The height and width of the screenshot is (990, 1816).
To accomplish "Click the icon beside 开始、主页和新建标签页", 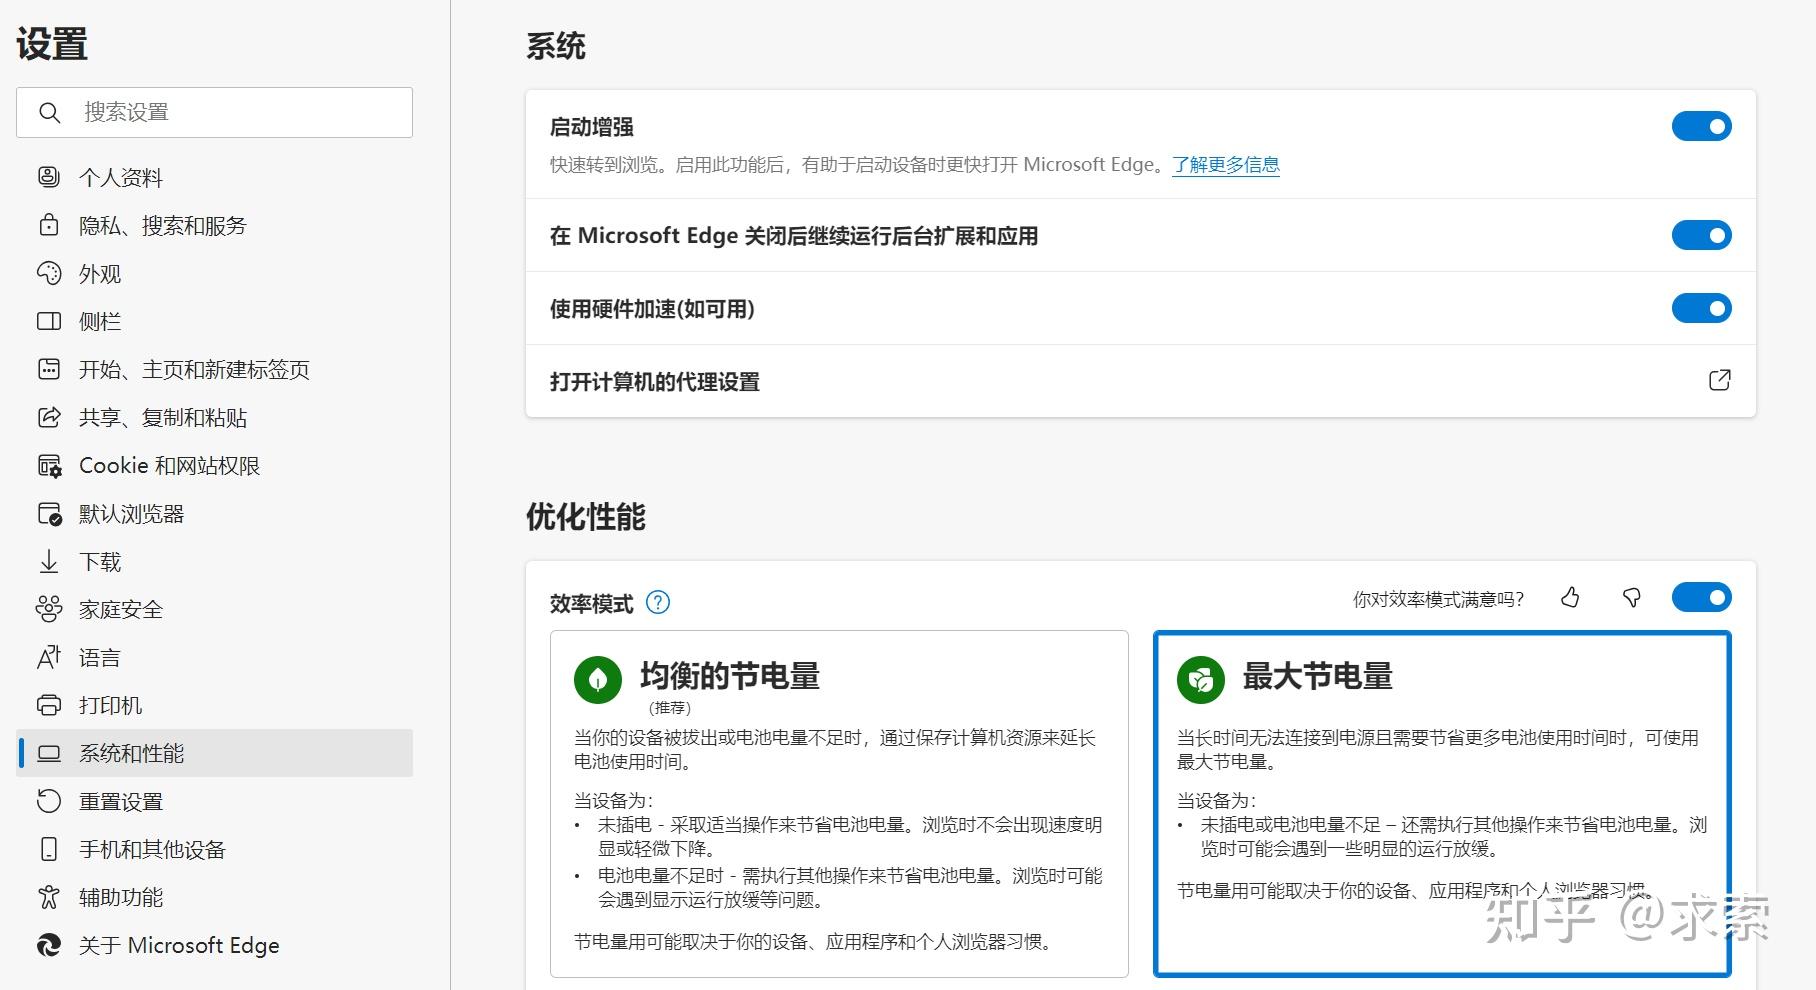I will pos(49,369).
